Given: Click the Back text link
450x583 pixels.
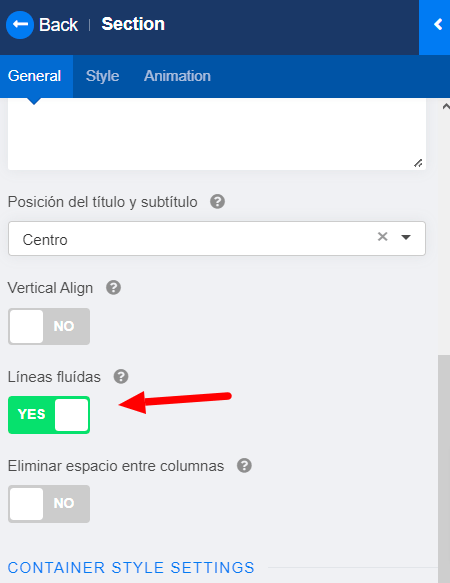Looking at the screenshot, I should tap(58, 25).
